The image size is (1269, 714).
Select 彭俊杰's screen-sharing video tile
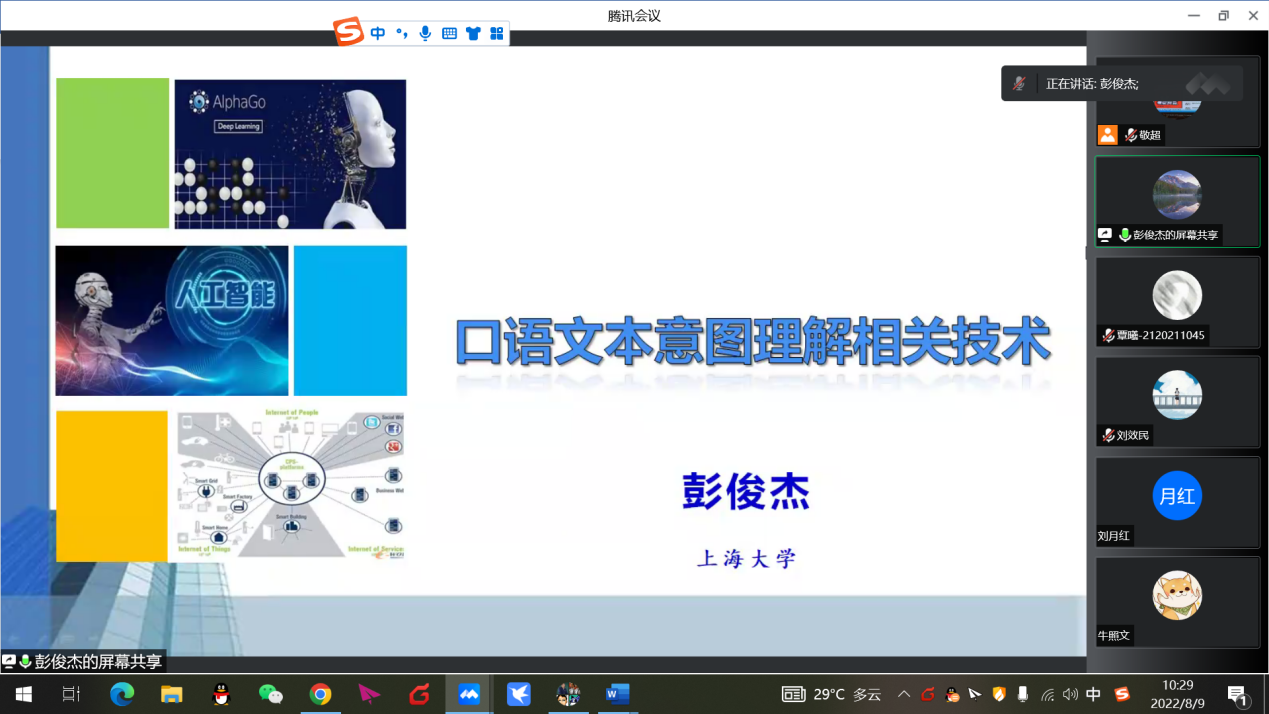coord(1177,201)
